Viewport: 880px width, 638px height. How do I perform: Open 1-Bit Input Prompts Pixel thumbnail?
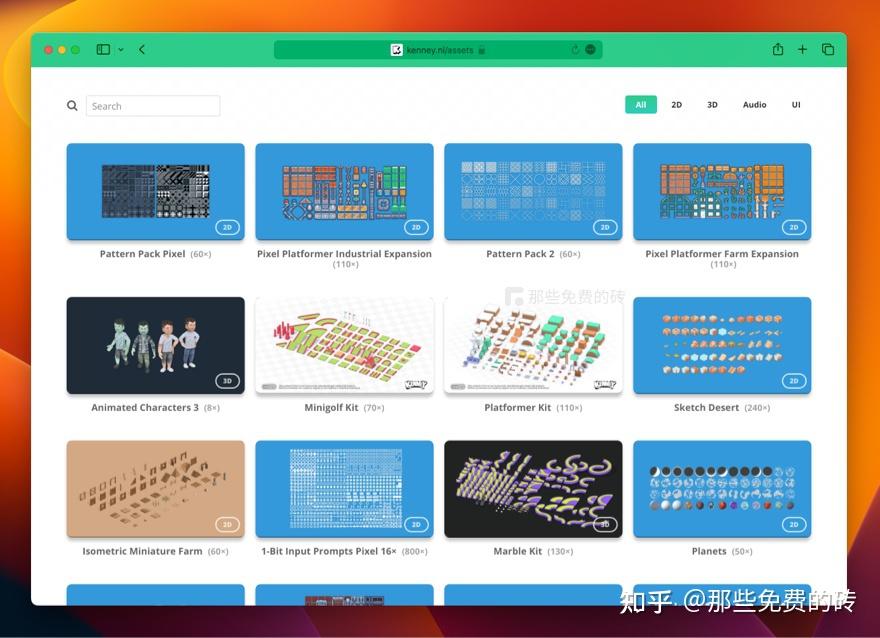pyautogui.click(x=345, y=489)
